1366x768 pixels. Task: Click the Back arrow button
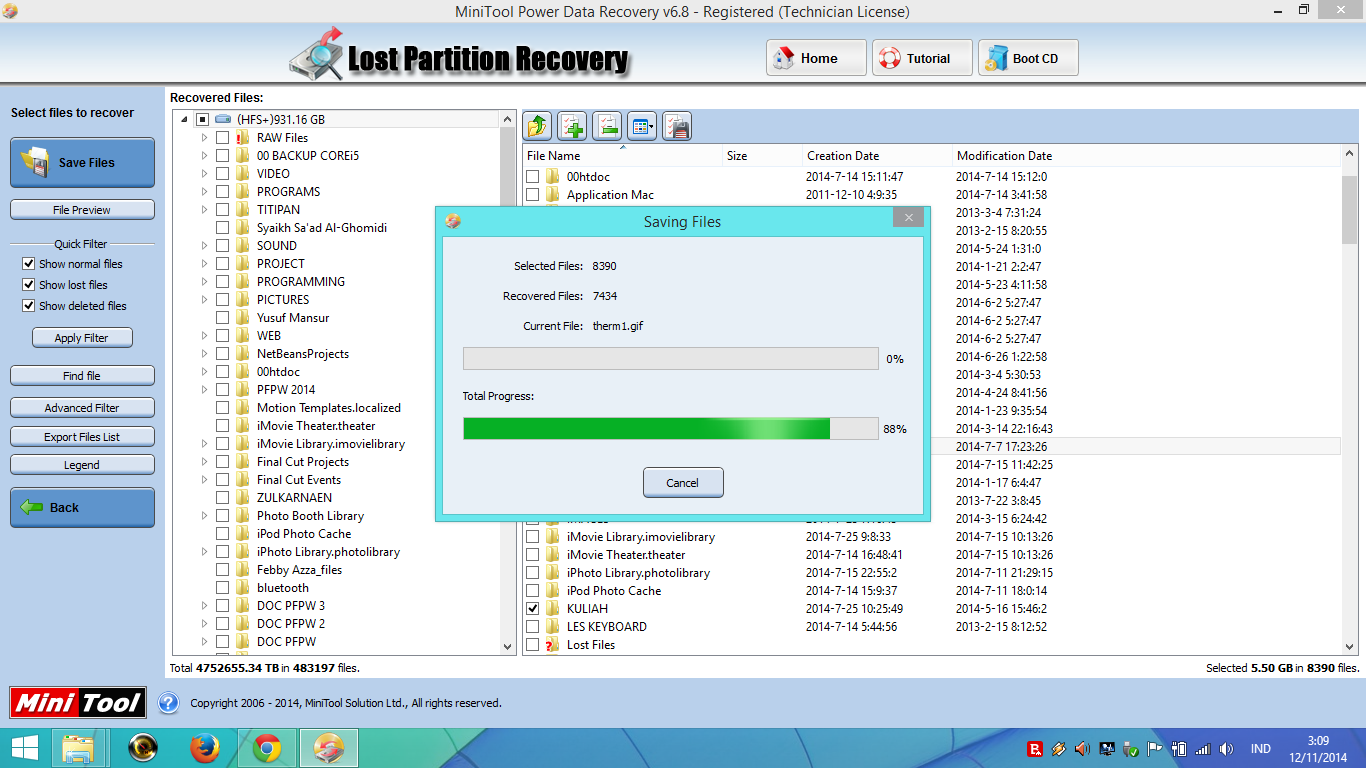point(82,507)
